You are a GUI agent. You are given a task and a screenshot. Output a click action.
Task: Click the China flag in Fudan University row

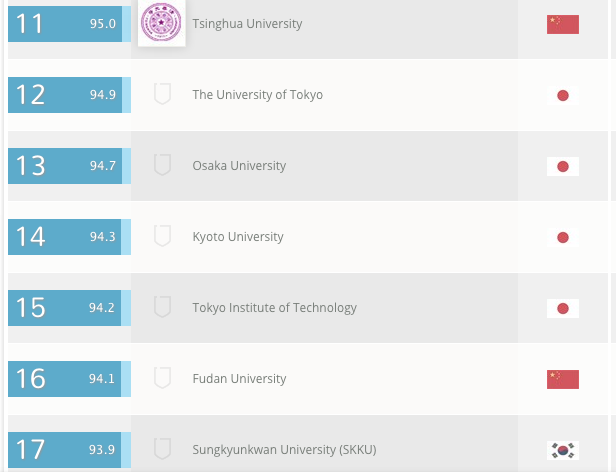(x=563, y=379)
